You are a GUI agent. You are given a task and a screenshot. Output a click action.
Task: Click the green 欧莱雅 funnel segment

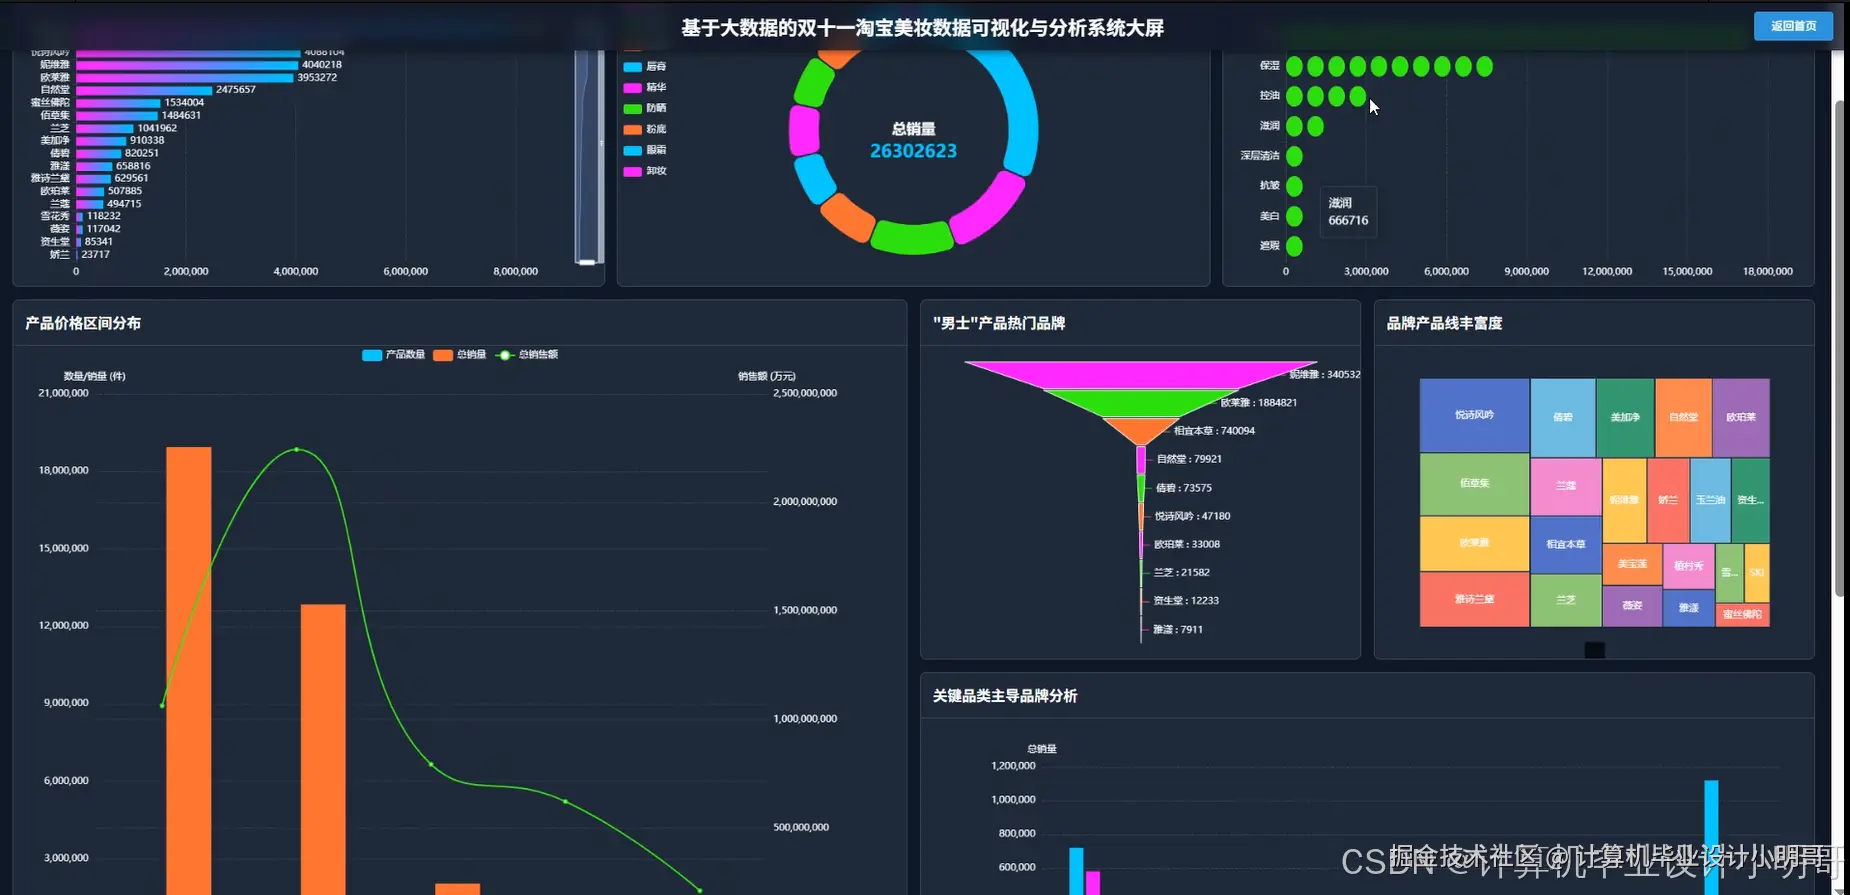point(1140,402)
